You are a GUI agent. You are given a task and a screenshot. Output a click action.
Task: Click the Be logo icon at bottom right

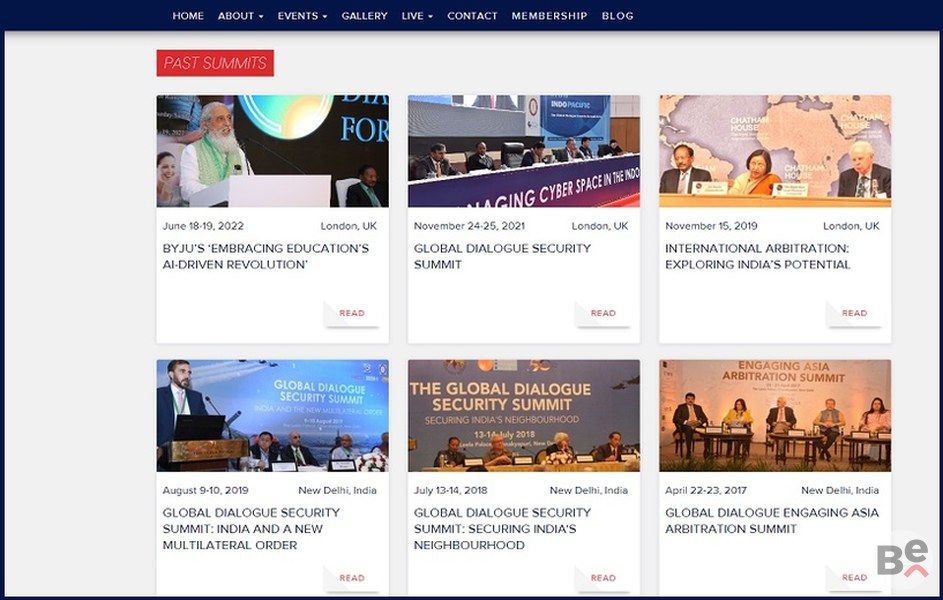(903, 559)
